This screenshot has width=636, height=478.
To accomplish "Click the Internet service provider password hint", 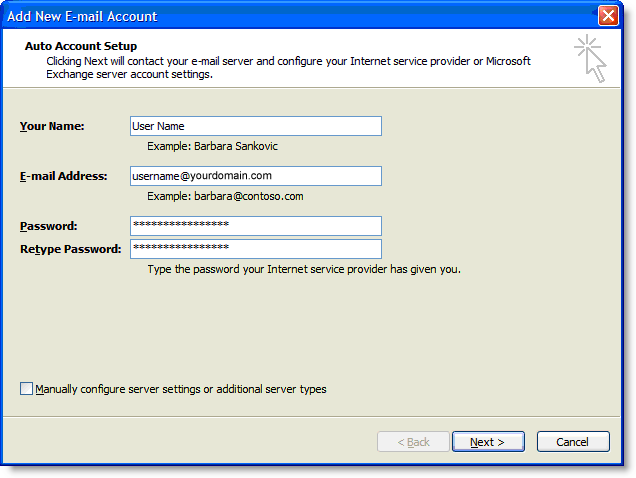I will (304, 269).
